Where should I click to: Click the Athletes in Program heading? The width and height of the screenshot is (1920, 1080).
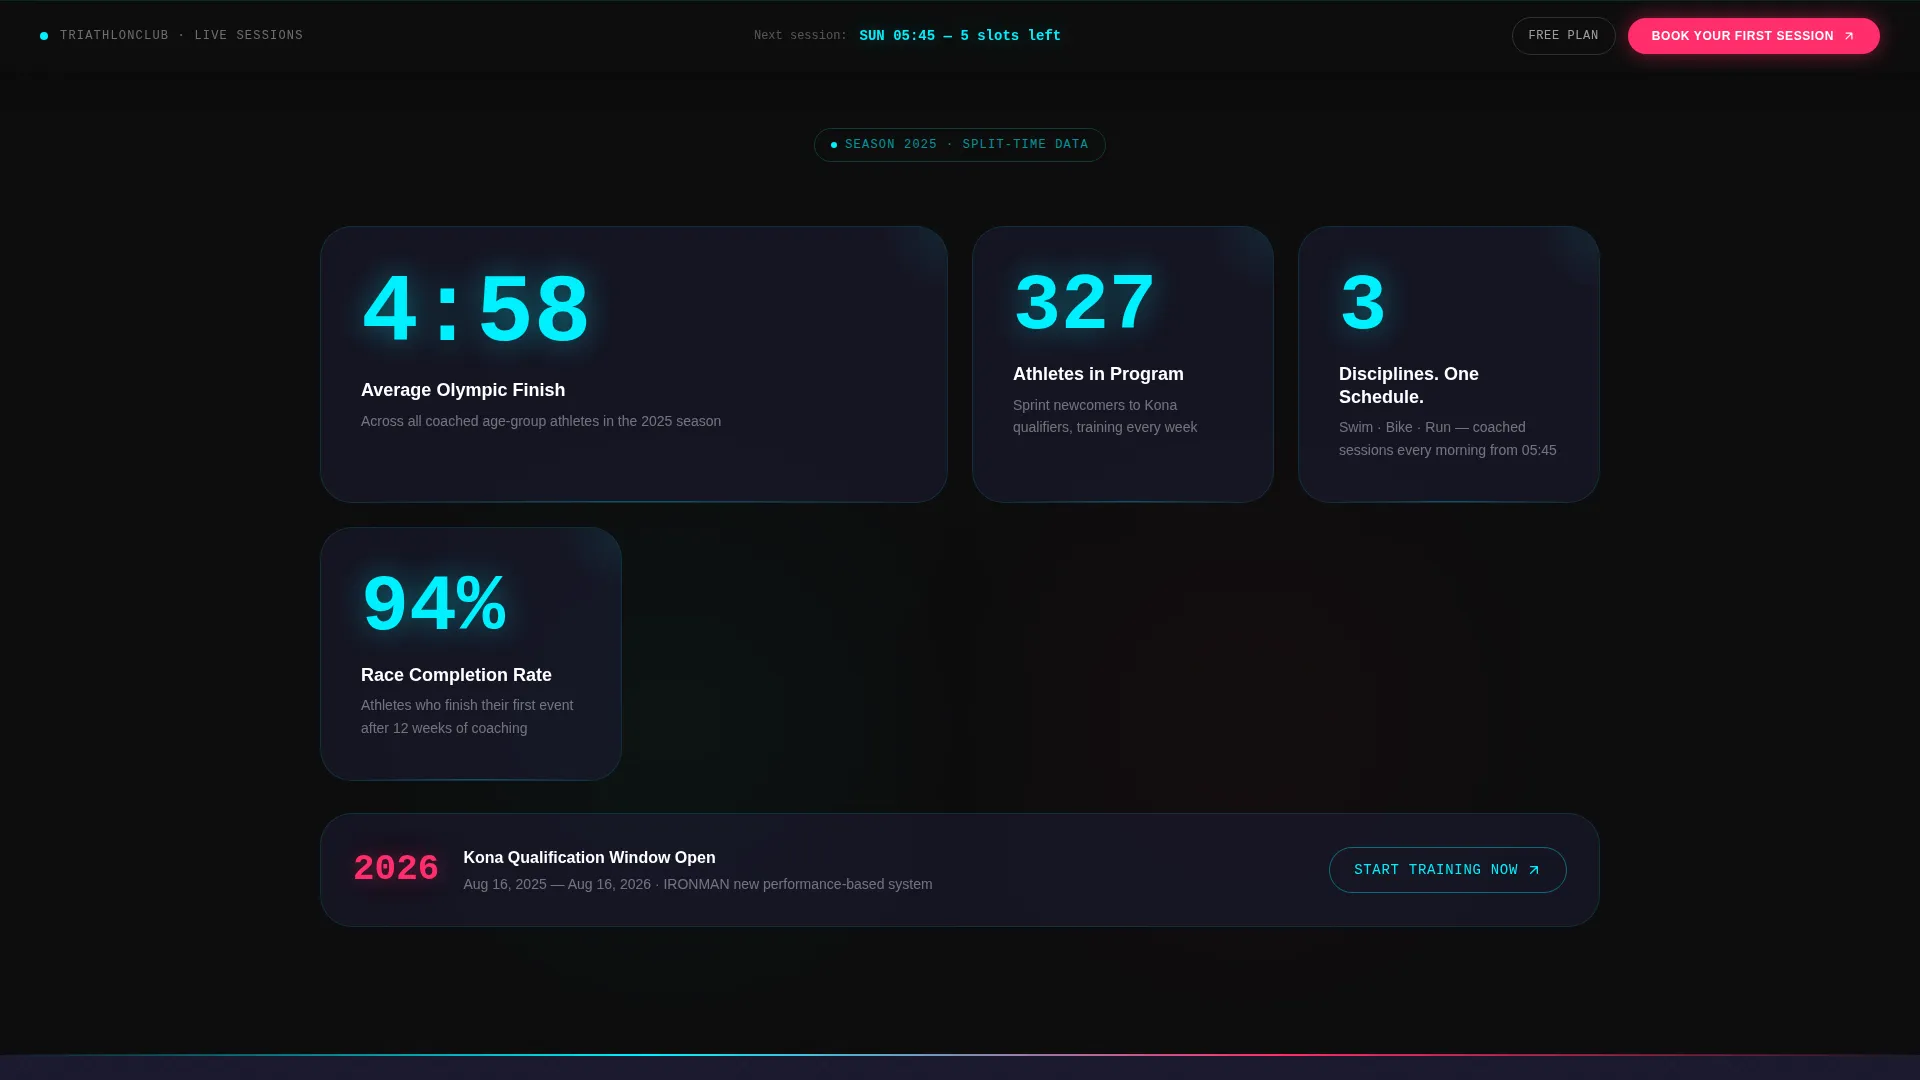click(x=1098, y=374)
